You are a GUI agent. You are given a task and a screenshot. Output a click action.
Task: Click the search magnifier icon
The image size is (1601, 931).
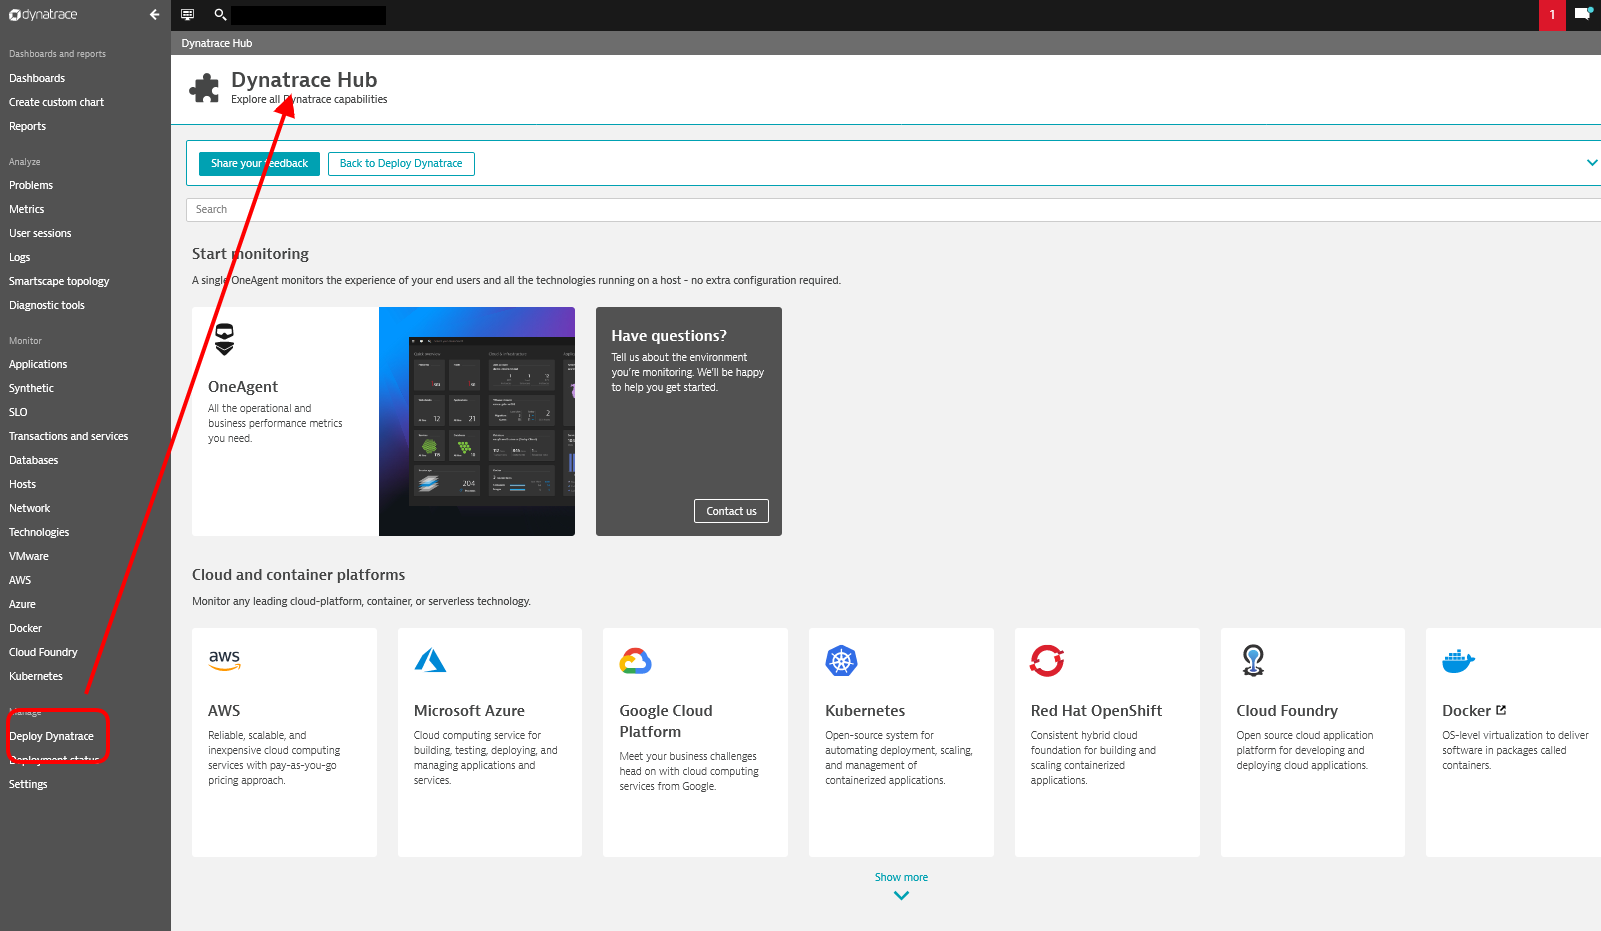[x=220, y=15]
